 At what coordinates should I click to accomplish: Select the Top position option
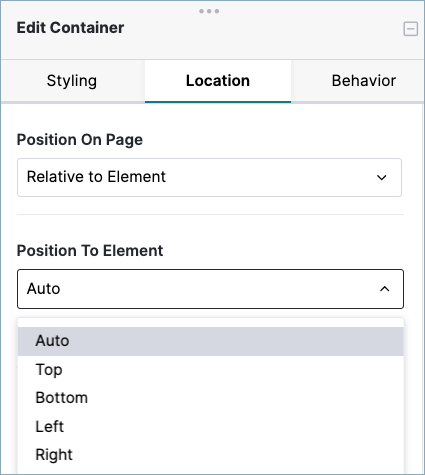pos(211,370)
